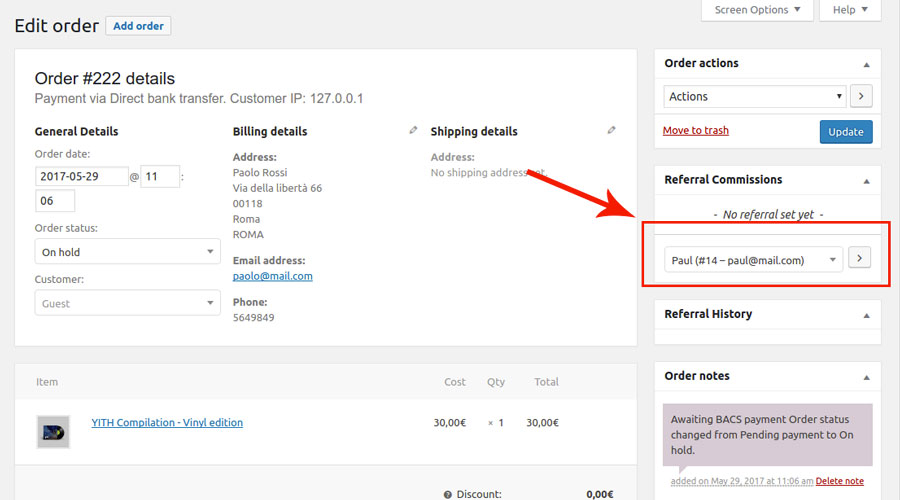Collapse the Order notes panel

(x=866, y=377)
